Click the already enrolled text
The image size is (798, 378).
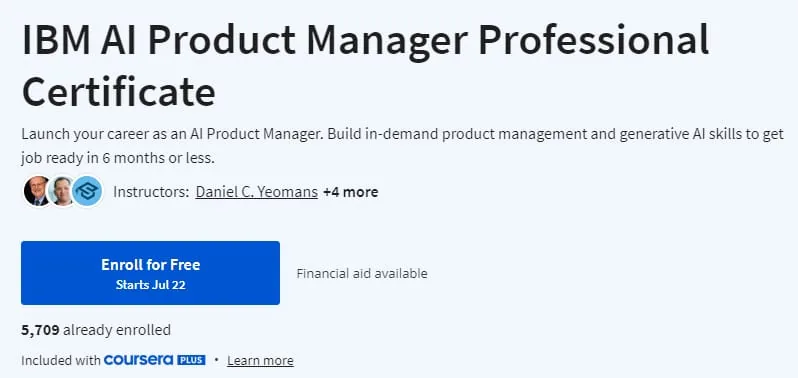point(117,330)
